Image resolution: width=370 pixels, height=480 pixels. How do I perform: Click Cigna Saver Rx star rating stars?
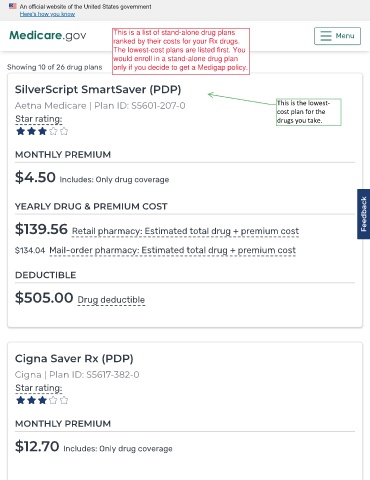42,400
